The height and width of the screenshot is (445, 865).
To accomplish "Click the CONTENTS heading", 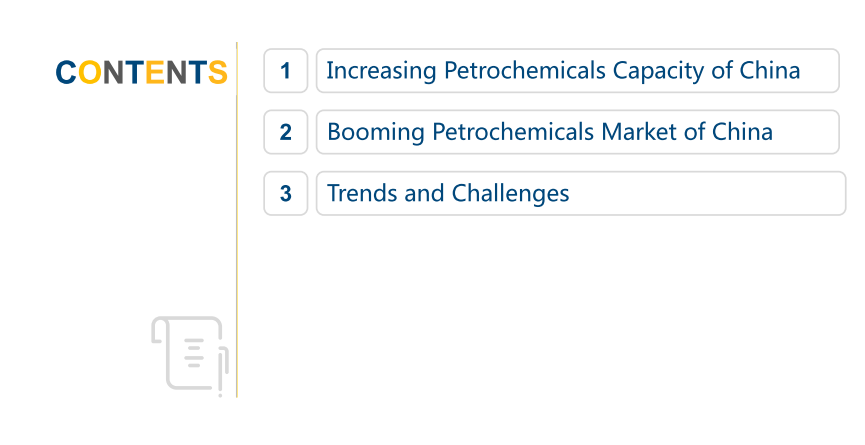I will [x=141, y=72].
